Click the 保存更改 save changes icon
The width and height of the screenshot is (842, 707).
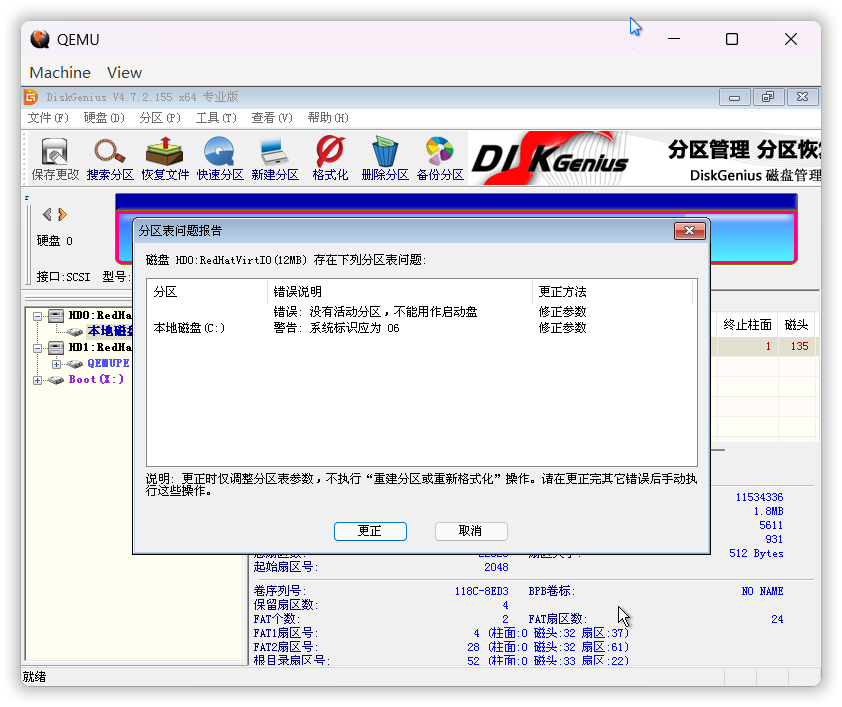point(55,159)
